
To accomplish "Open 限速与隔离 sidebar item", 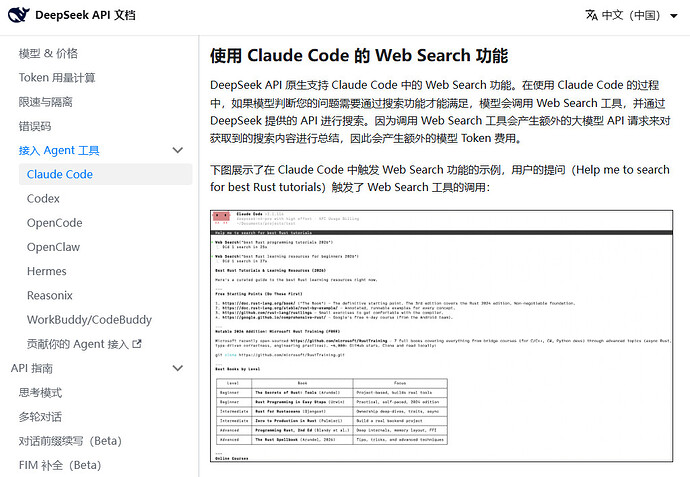I will click(x=45, y=102).
